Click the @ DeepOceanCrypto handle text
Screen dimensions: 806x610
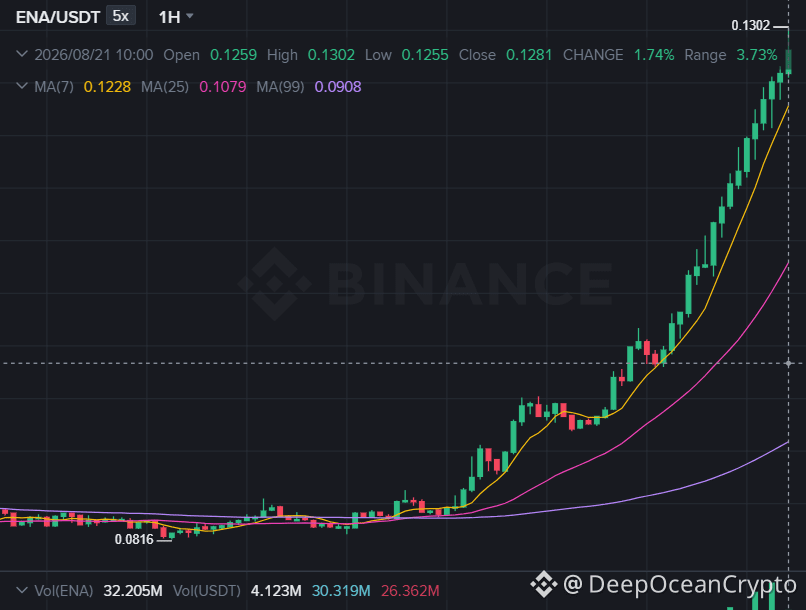tap(680, 585)
